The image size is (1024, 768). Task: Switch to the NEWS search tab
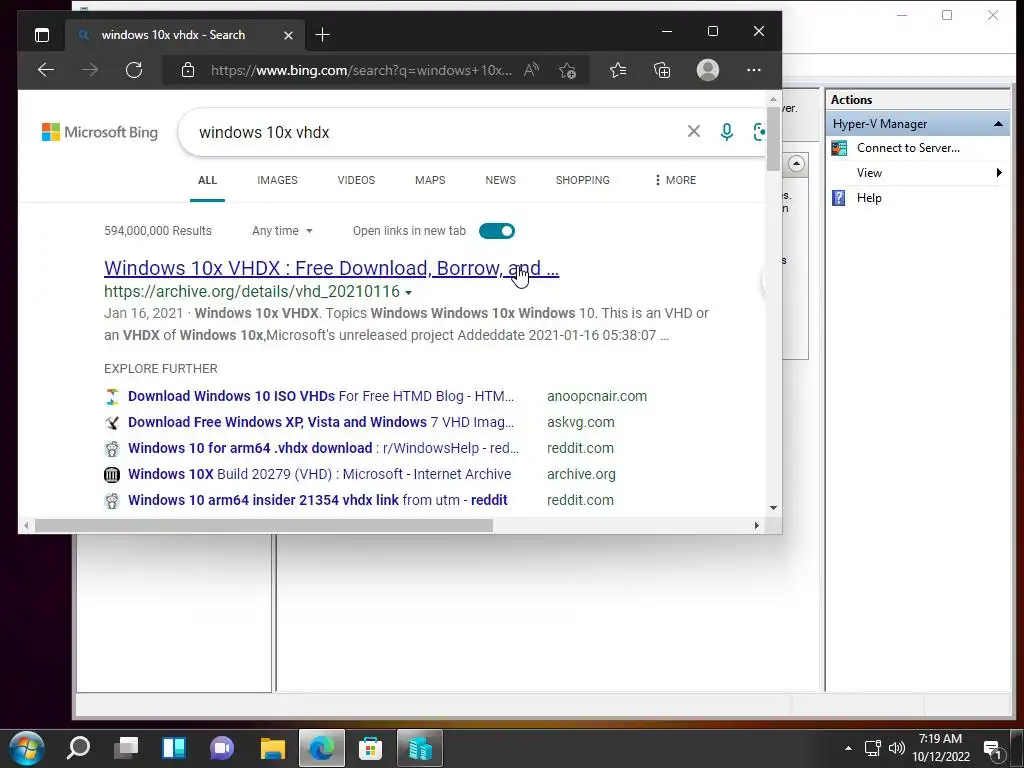500,180
